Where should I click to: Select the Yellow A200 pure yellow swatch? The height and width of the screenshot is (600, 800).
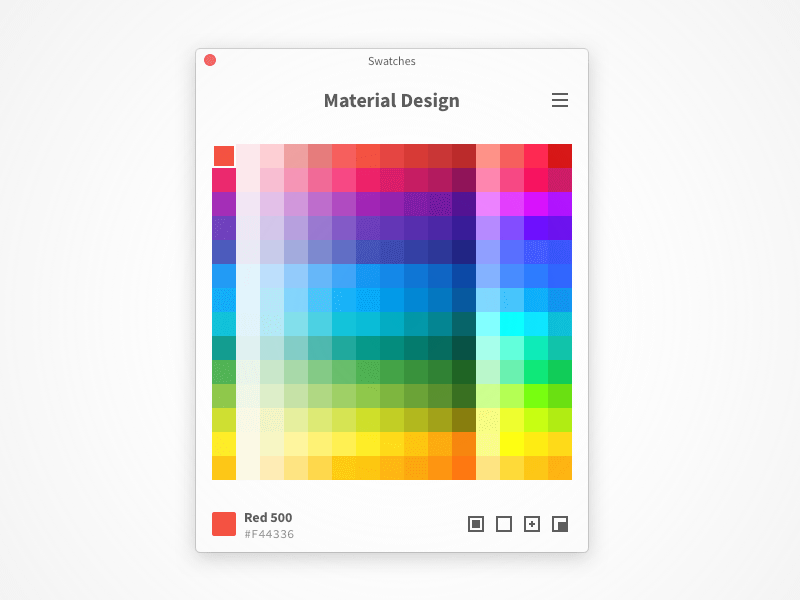click(512, 443)
